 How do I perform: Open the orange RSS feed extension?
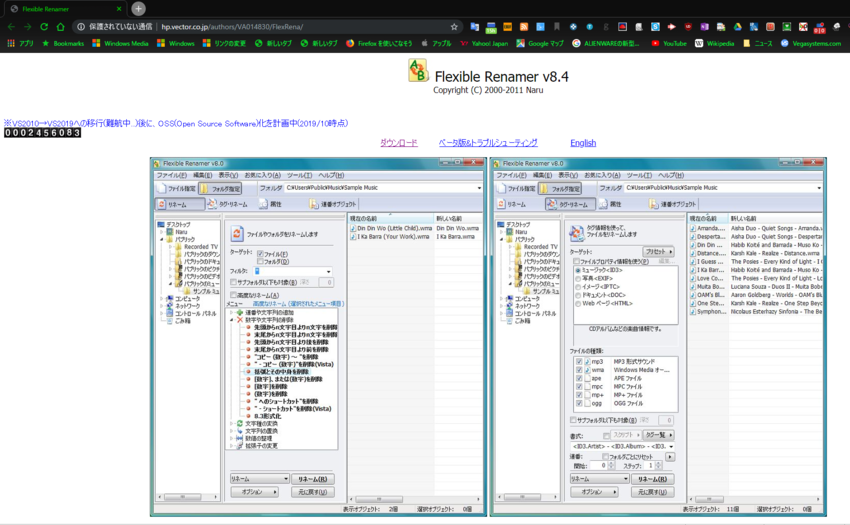click(524, 27)
